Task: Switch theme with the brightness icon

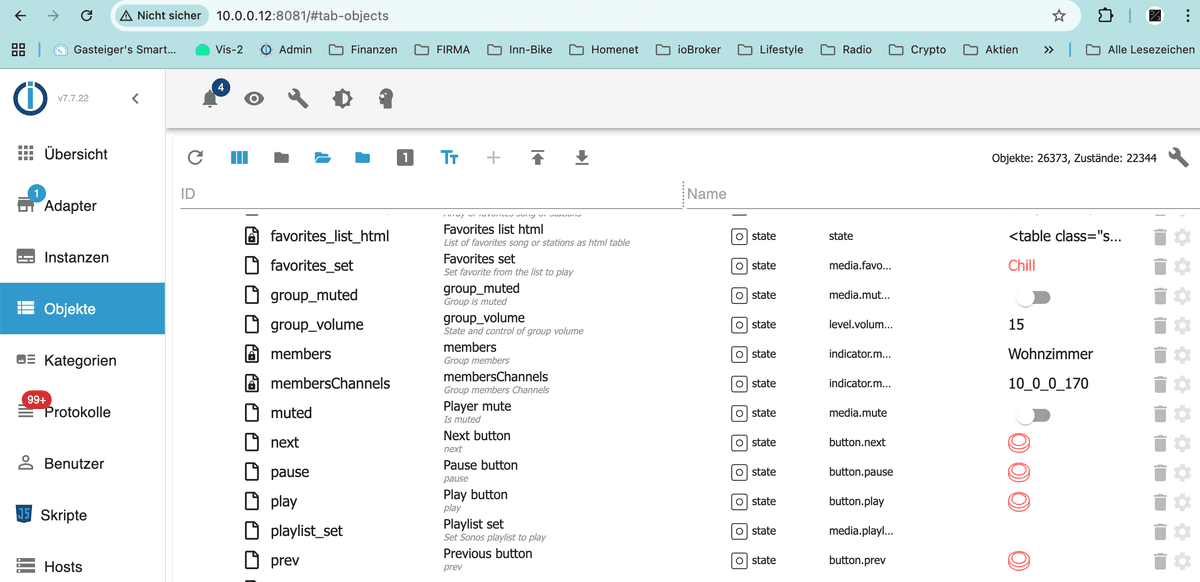Action: click(x=342, y=98)
